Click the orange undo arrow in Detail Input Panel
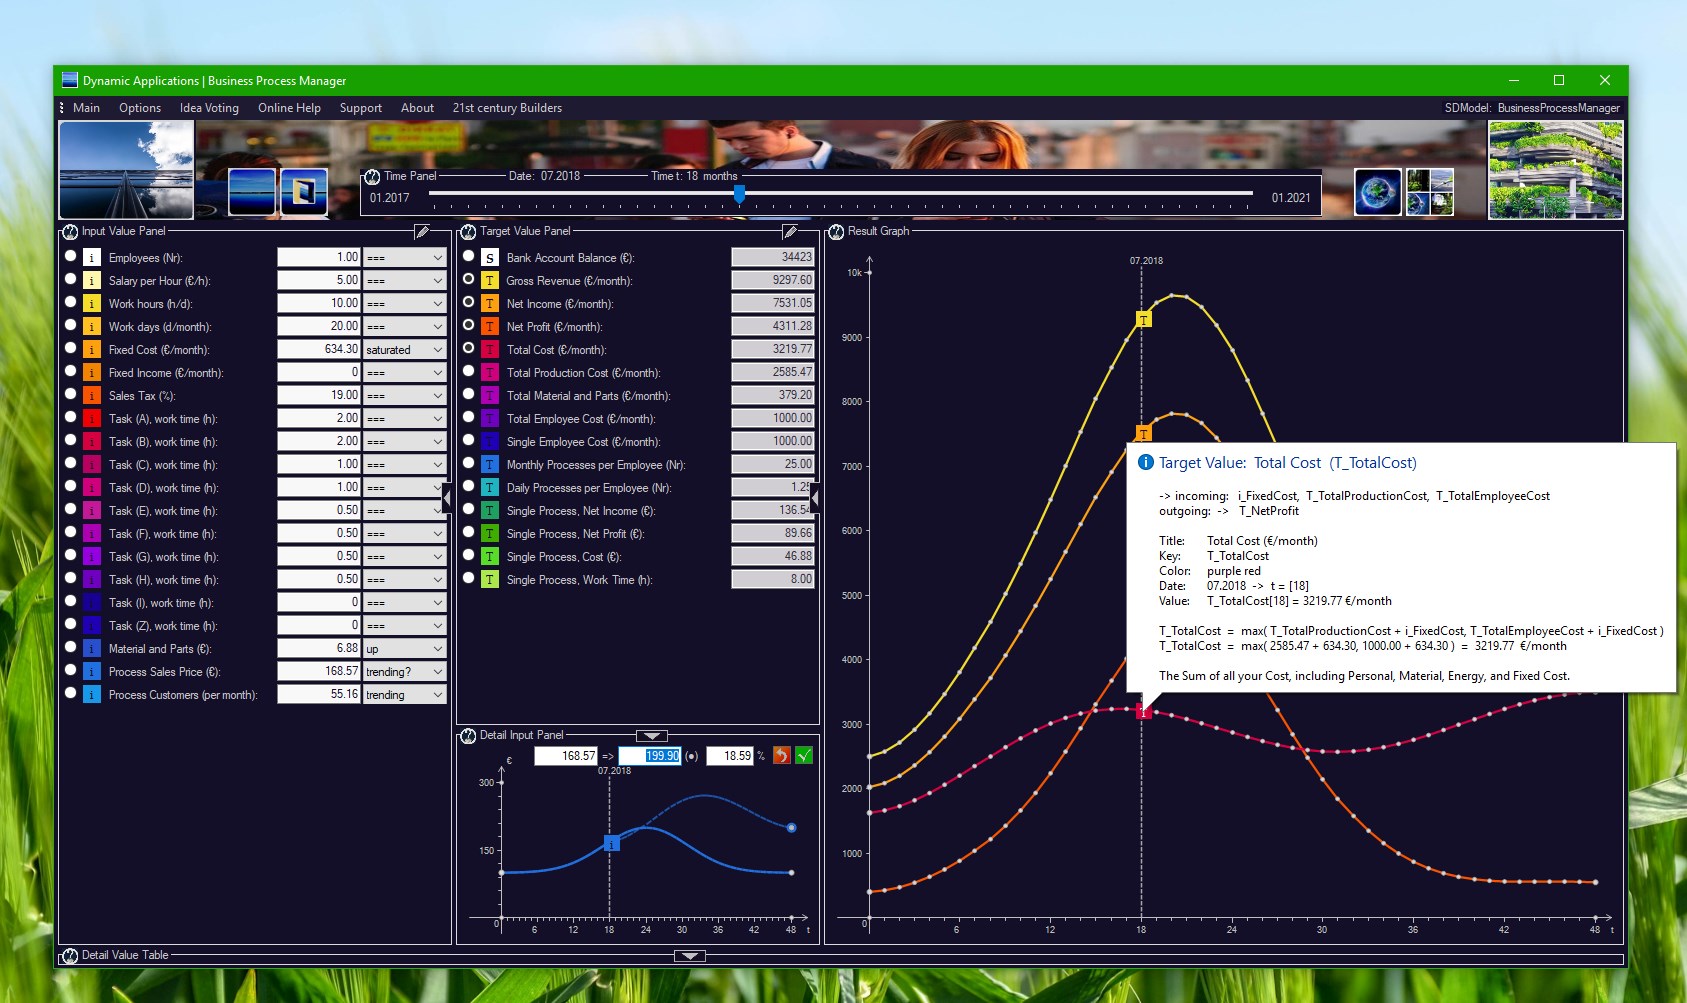Image resolution: width=1687 pixels, height=1003 pixels. point(782,756)
